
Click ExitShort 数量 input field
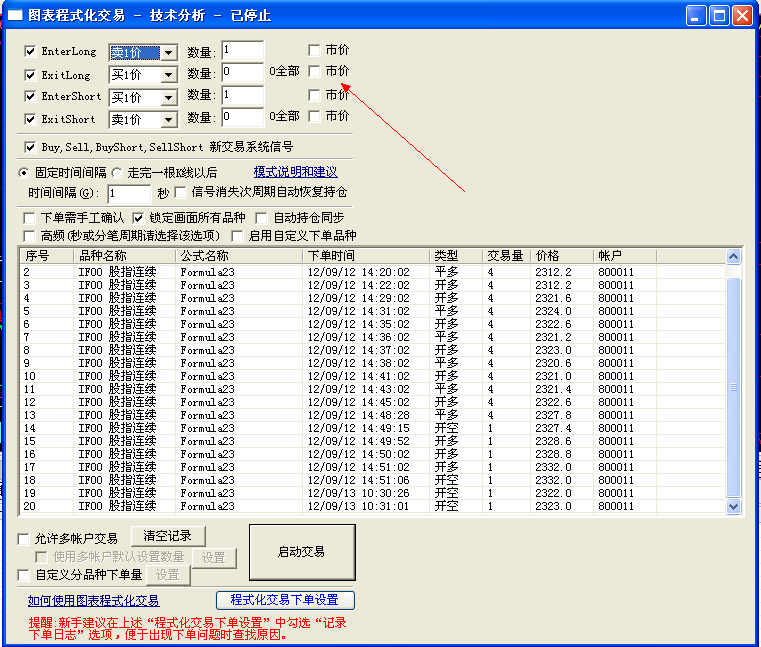pyautogui.click(x=243, y=117)
